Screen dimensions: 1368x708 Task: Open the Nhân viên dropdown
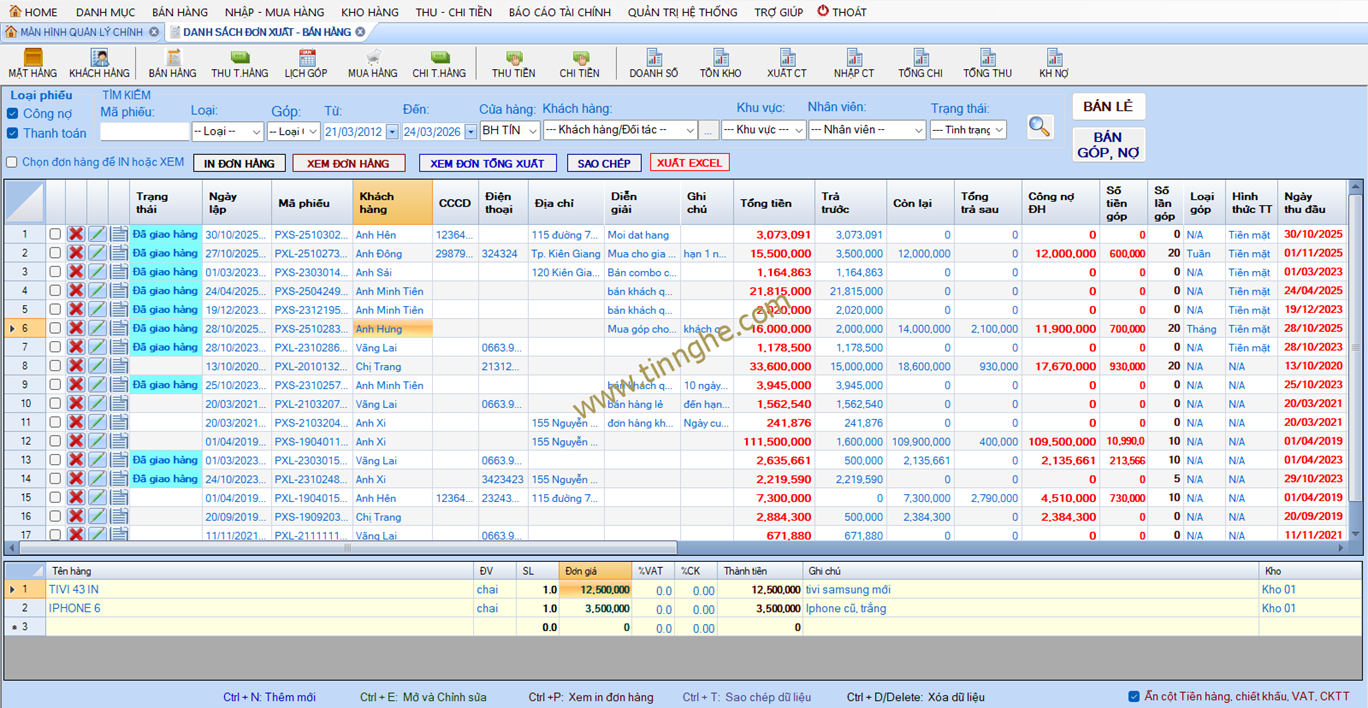[918, 130]
